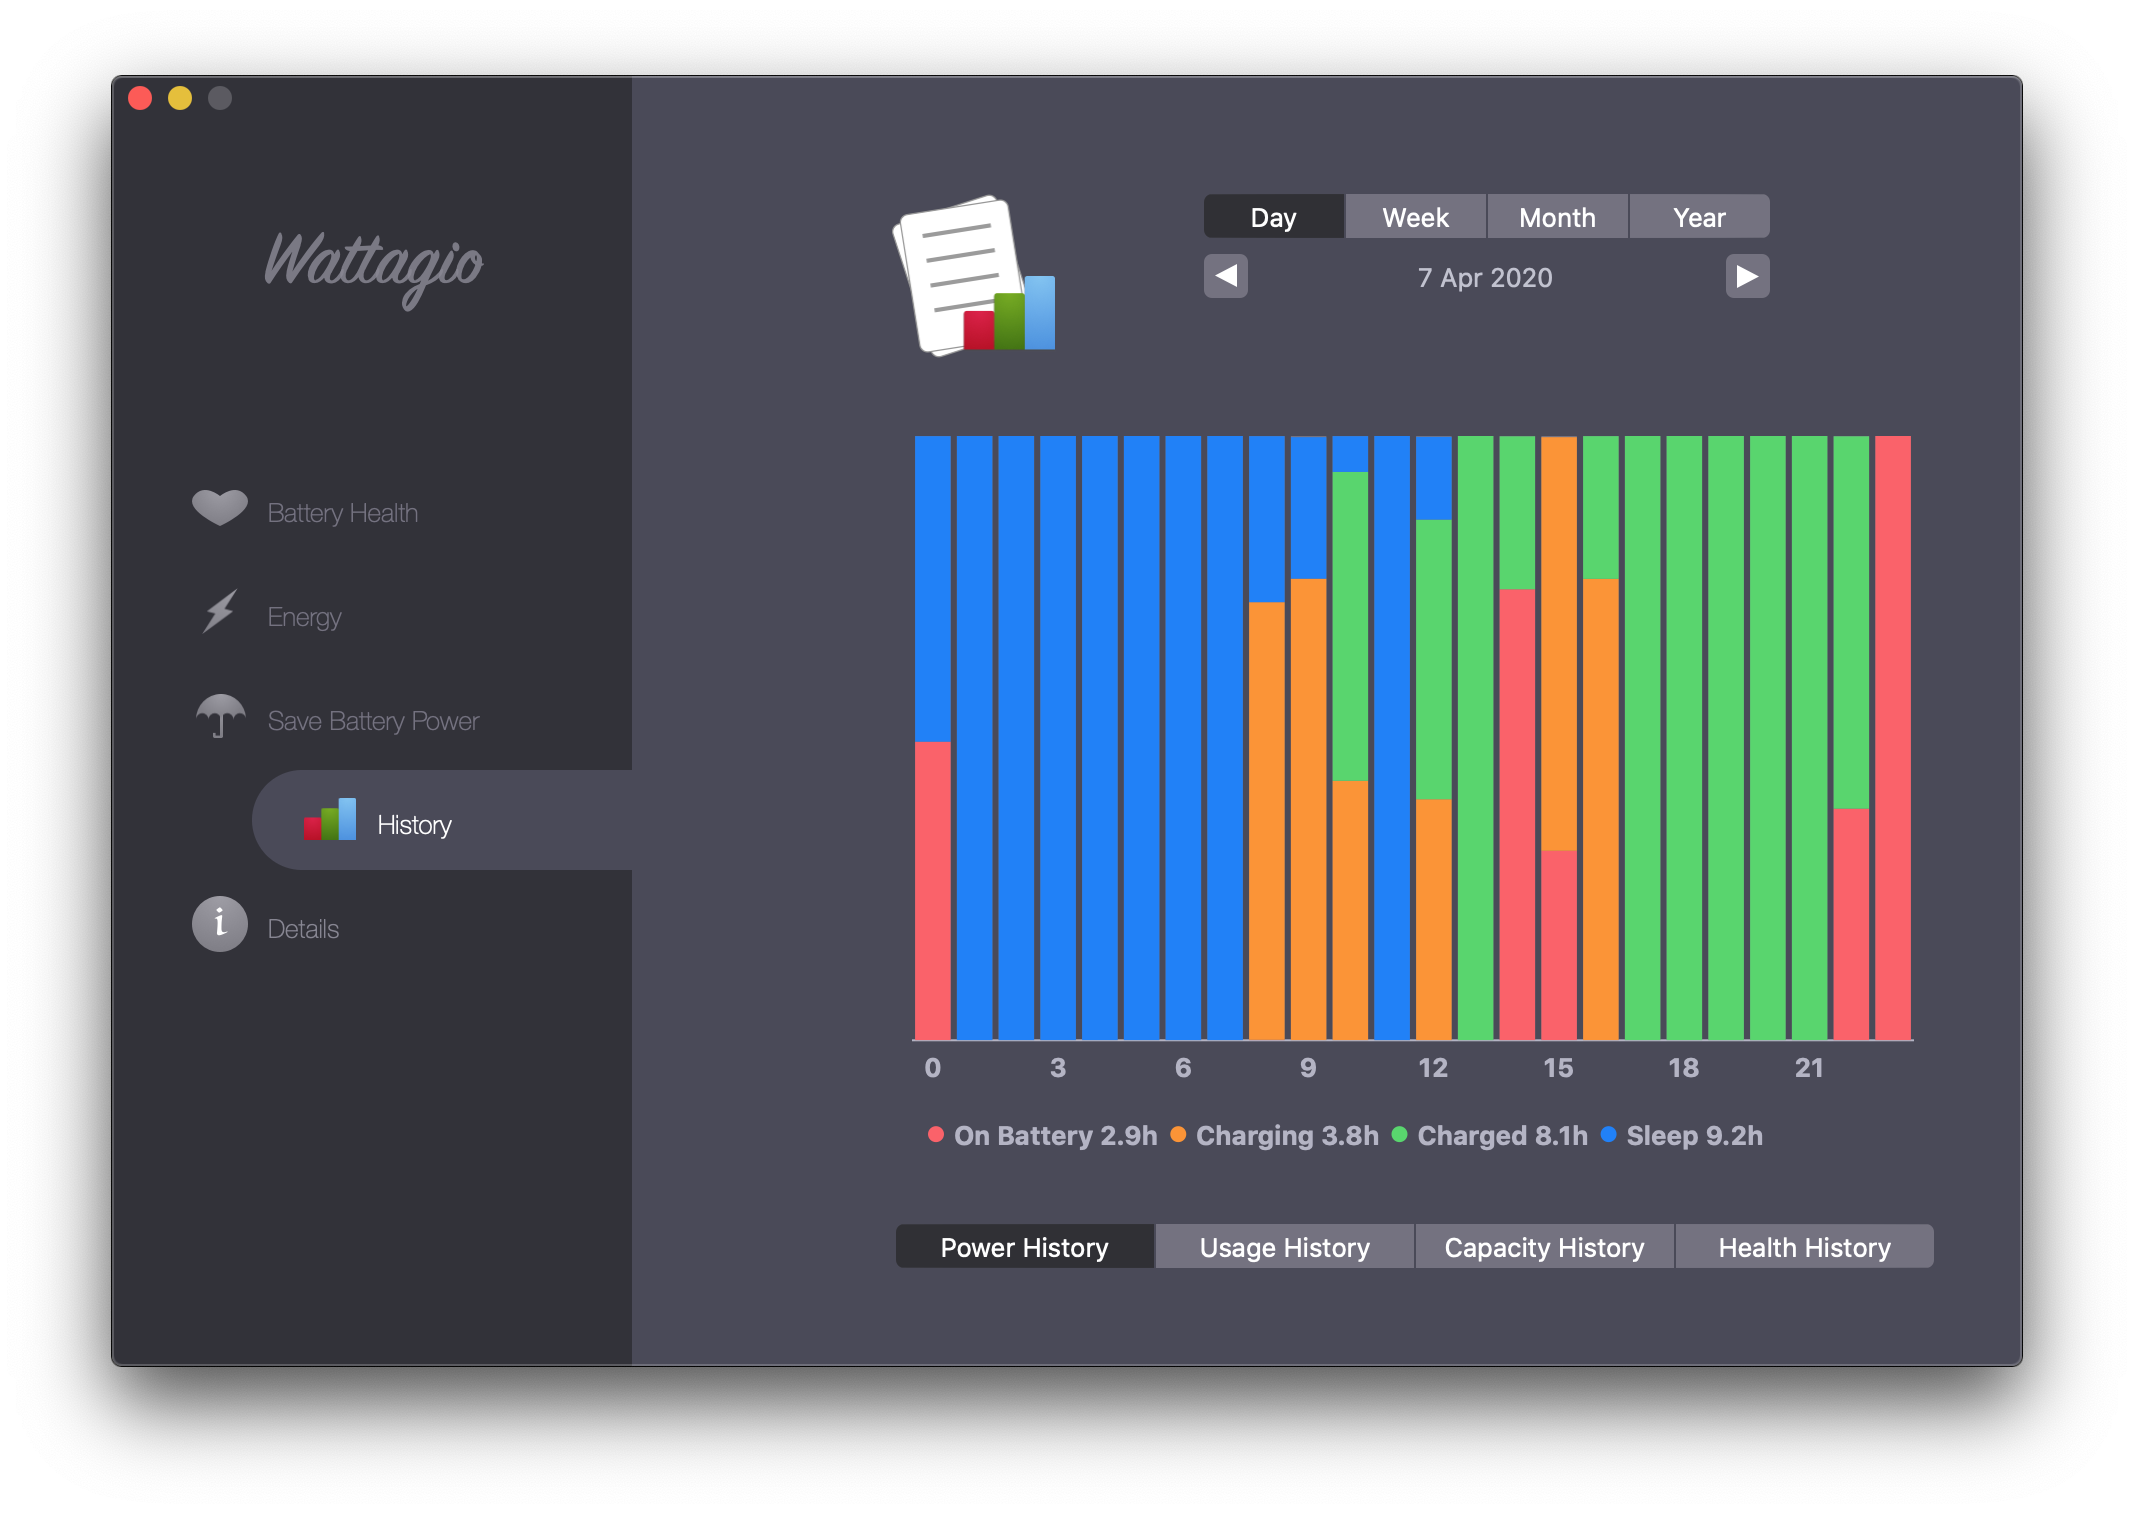Click the blue Sleep legend dot
The image size is (2134, 1514).
tap(1608, 1134)
